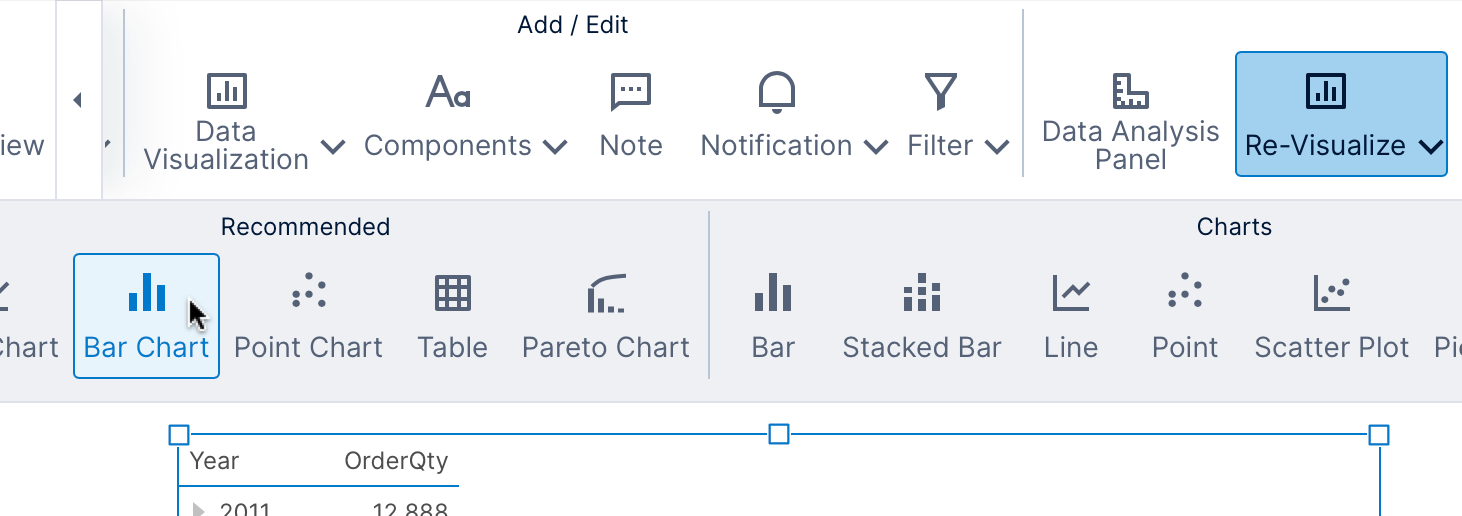Click the Re-Visualize button
The width and height of the screenshot is (1462, 516).
(x=1341, y=115)
